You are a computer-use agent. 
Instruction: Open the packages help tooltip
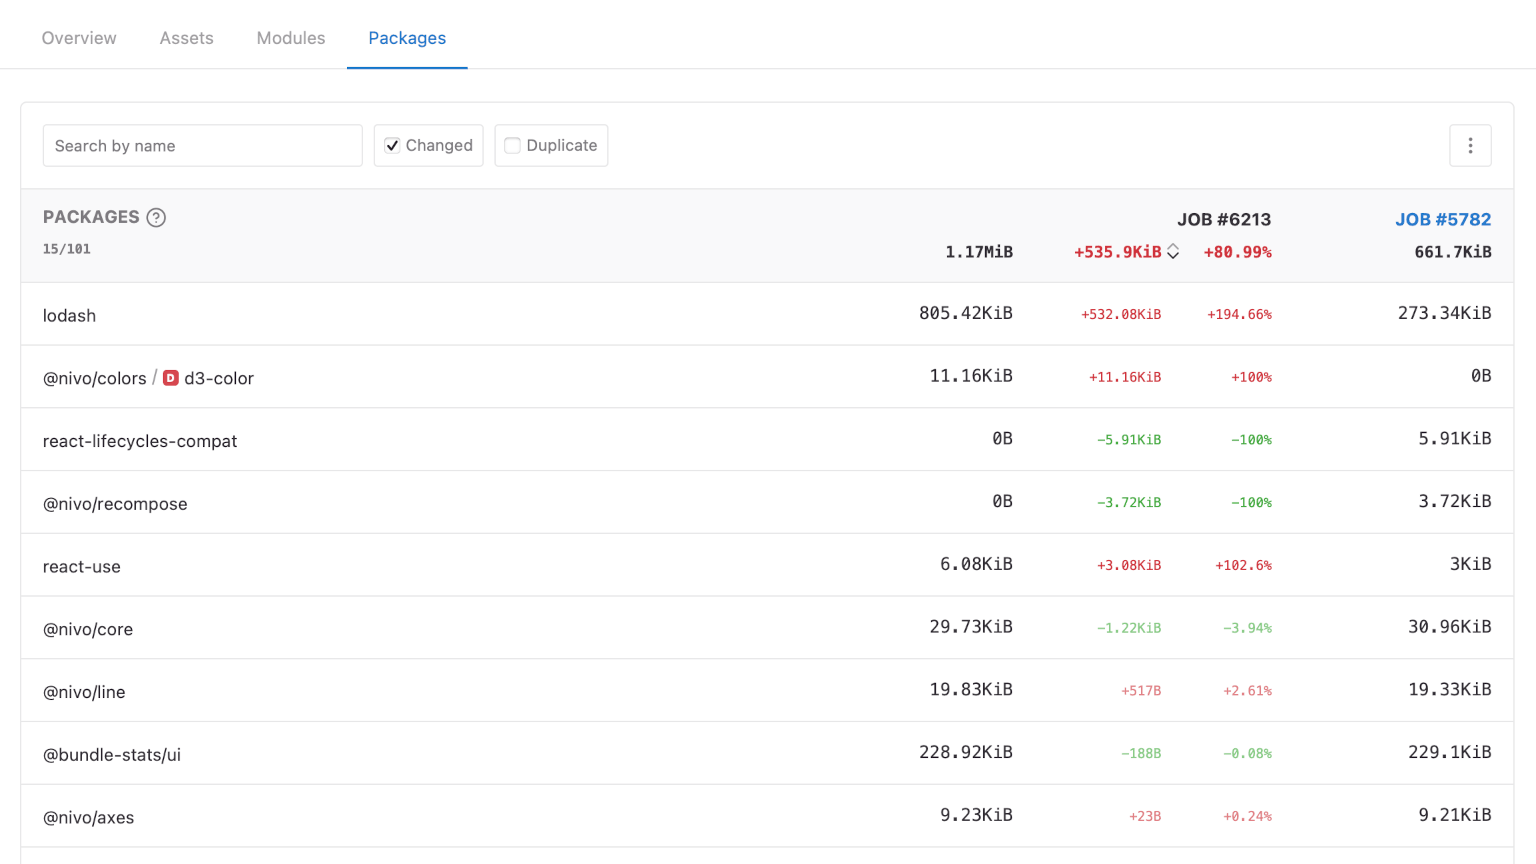156,217
